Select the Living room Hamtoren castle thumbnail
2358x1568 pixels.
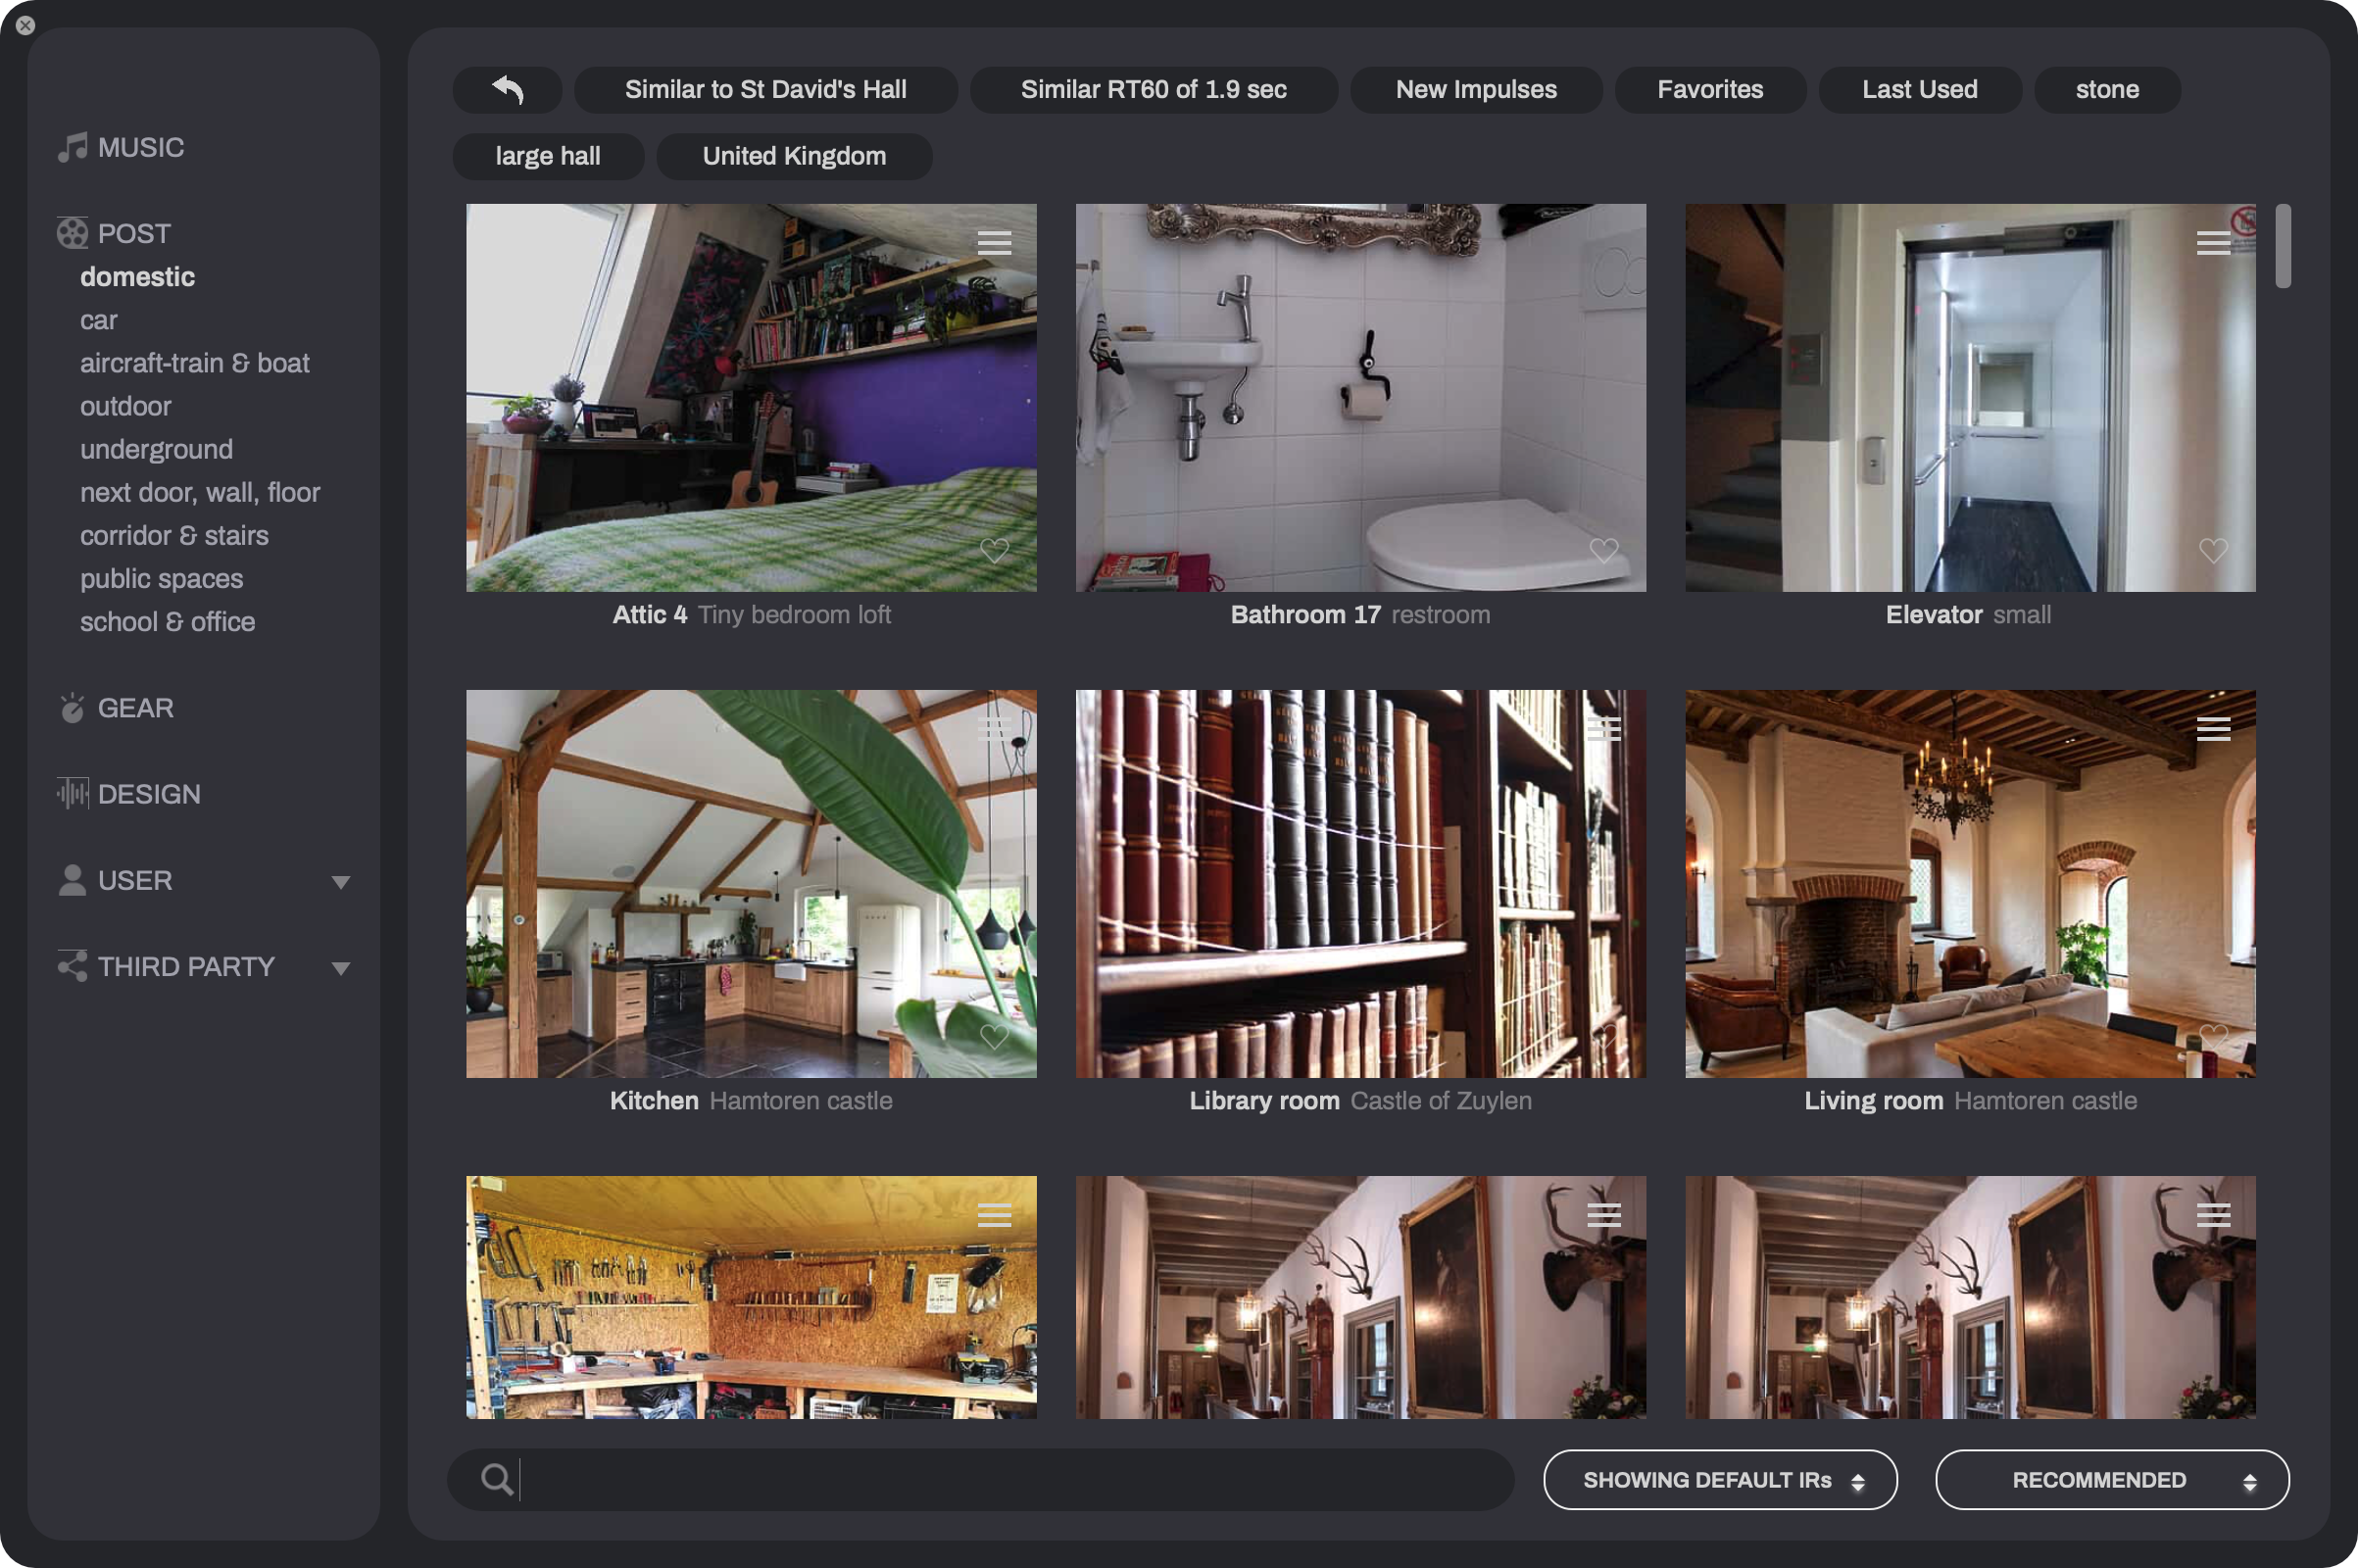(x=1970, y=884)
